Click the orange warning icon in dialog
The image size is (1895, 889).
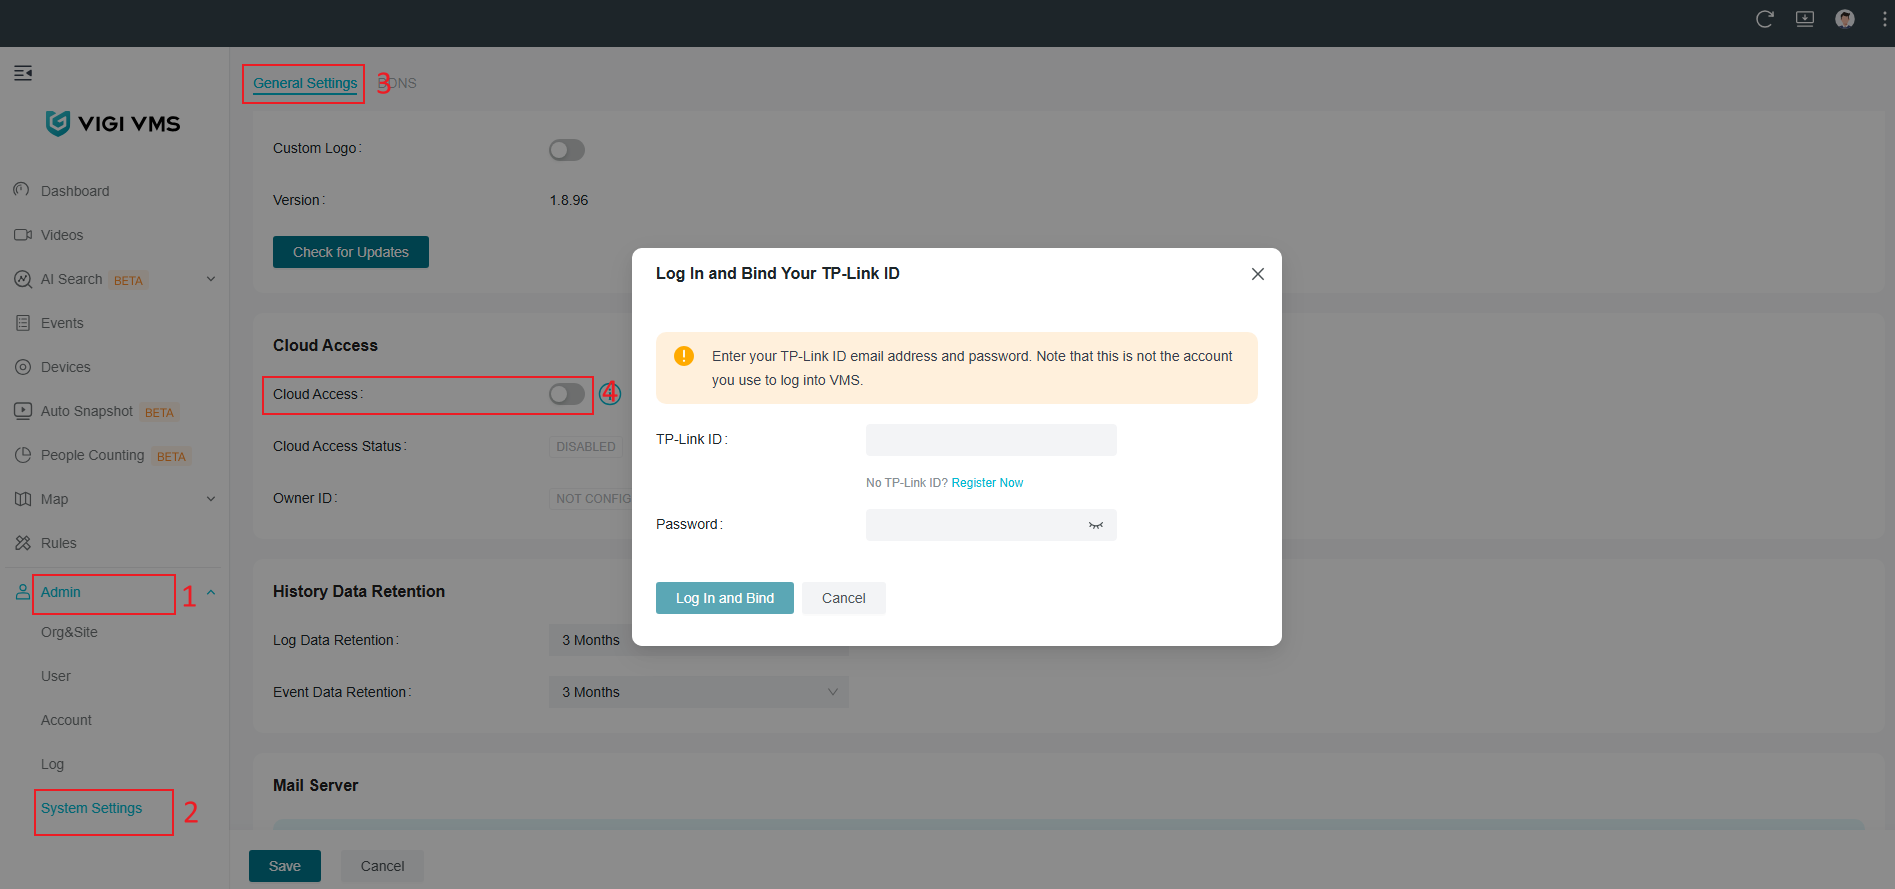pyautogui.click(x=684, y=356)
